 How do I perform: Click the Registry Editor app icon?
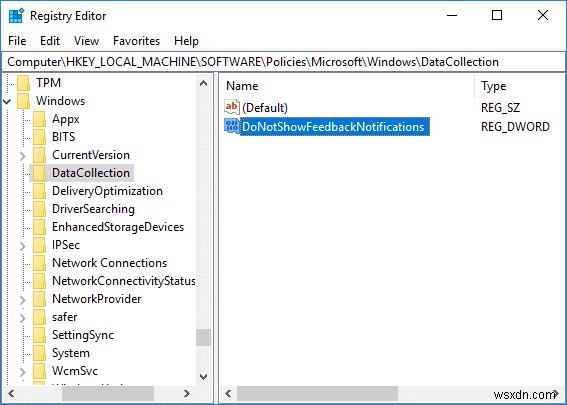click(16, 16)
